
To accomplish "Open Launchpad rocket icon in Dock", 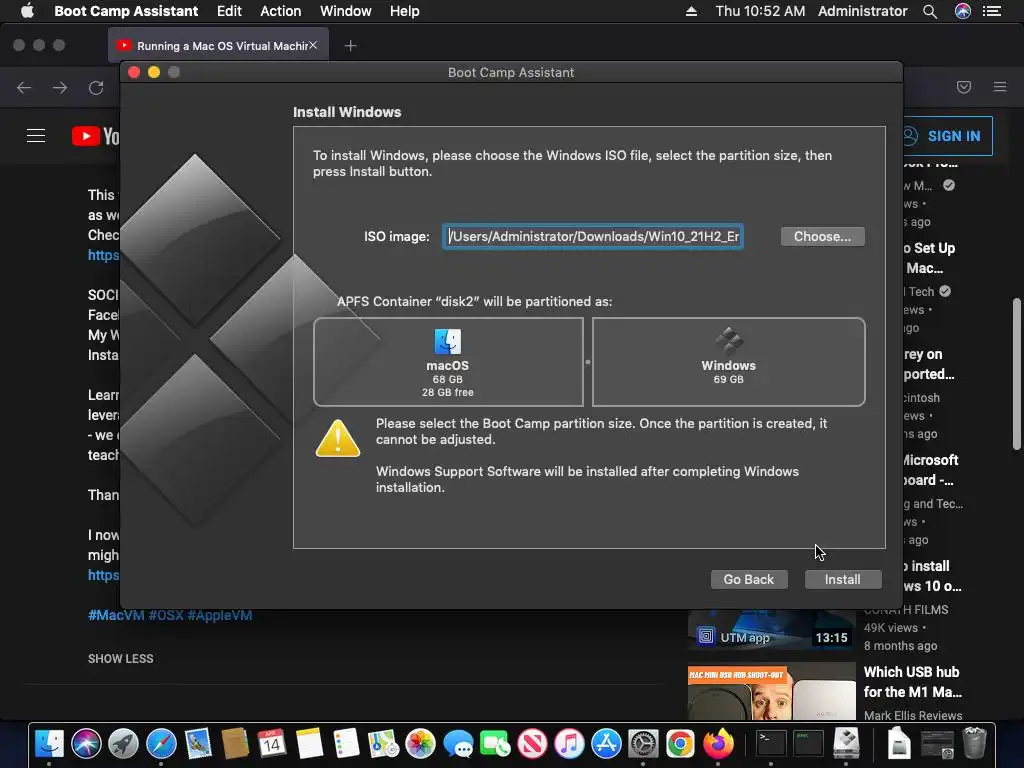I will pos(123,743).
